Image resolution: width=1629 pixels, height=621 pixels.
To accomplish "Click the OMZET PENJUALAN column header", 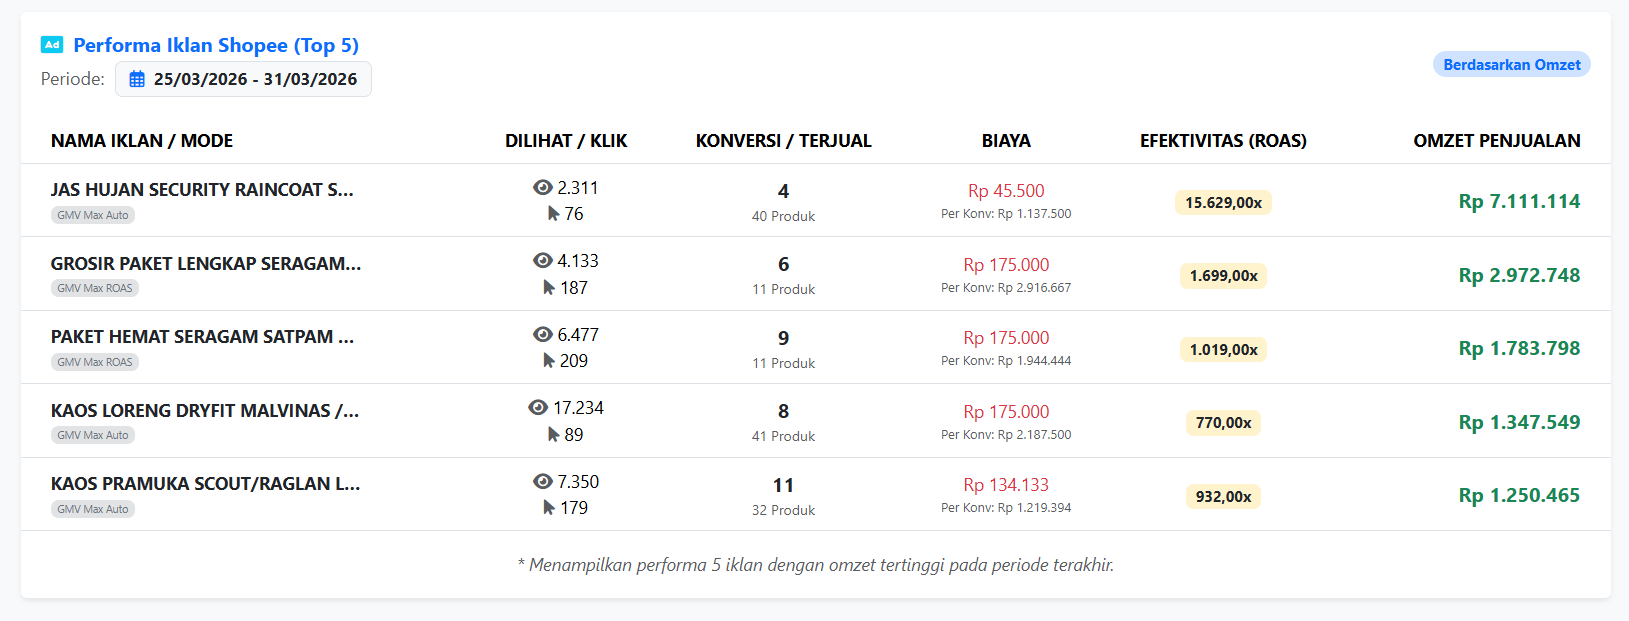I will click(1496, 141).
